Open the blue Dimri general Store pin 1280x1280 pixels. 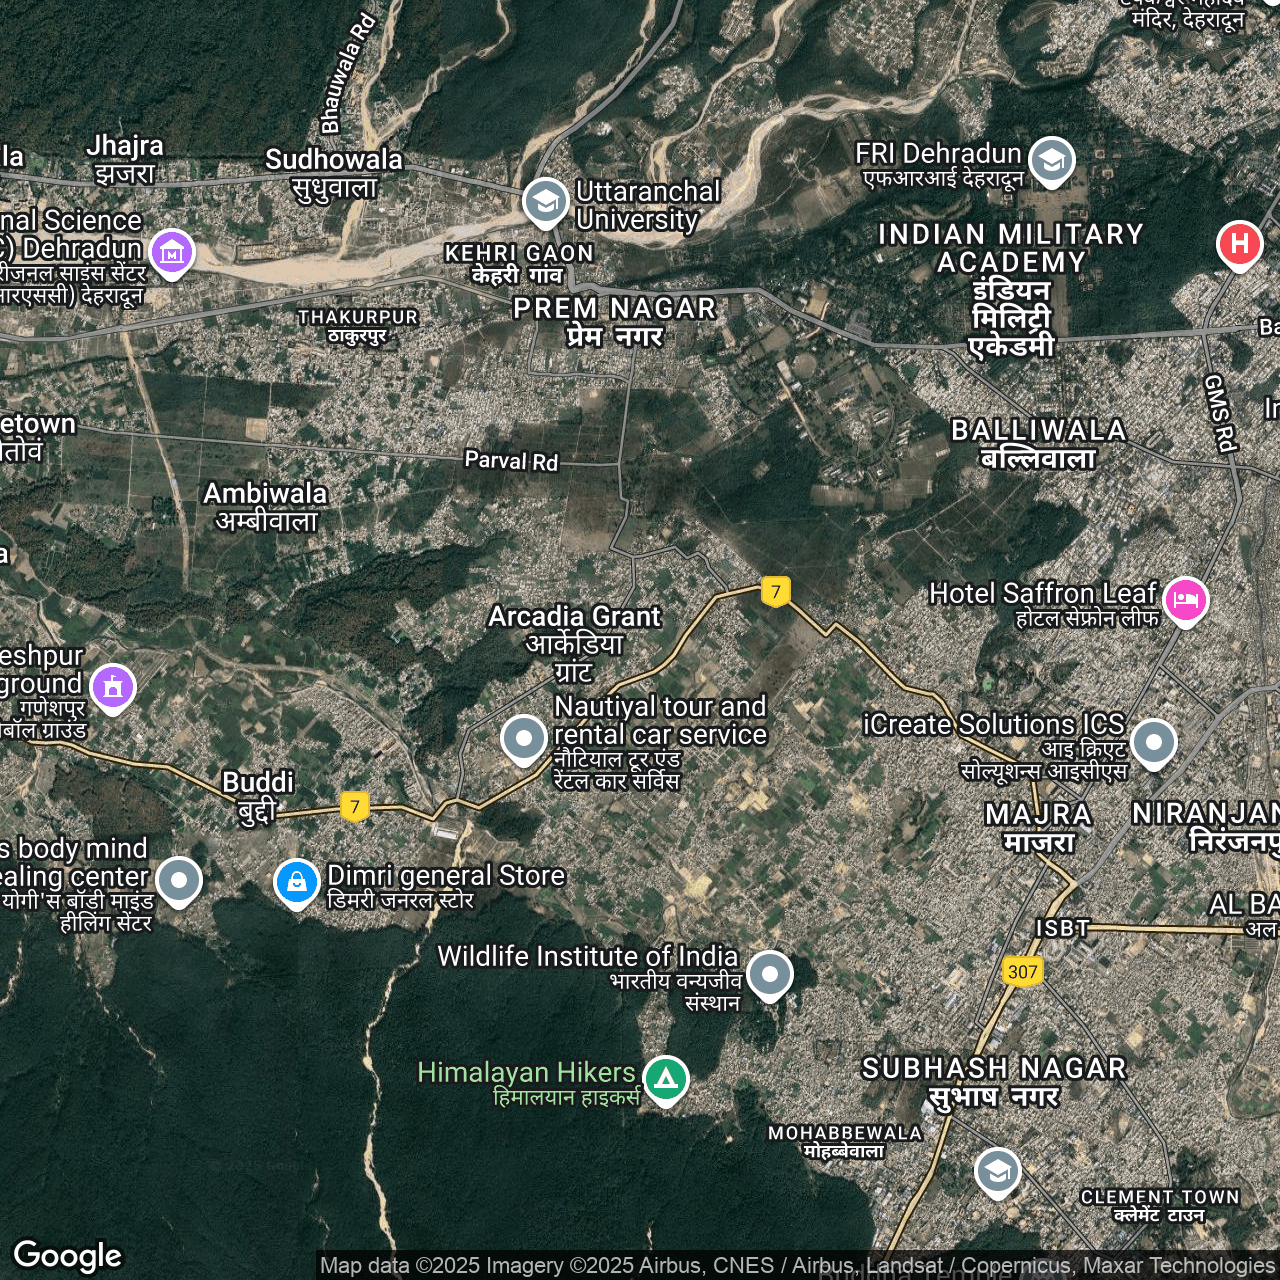[297, 882]
